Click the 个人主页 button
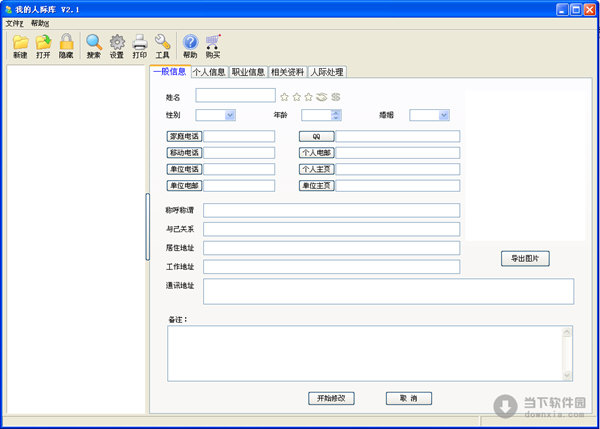 (x=316, y=169)
